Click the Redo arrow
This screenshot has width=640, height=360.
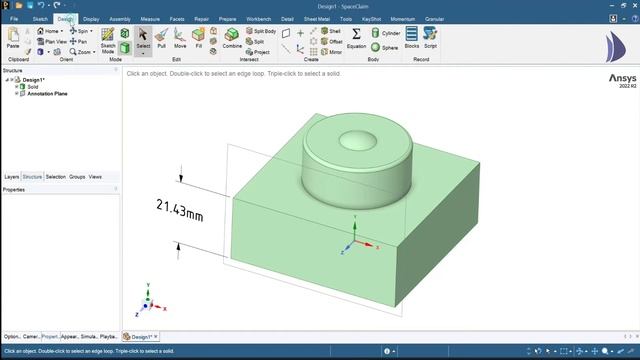tap(57, 5)
